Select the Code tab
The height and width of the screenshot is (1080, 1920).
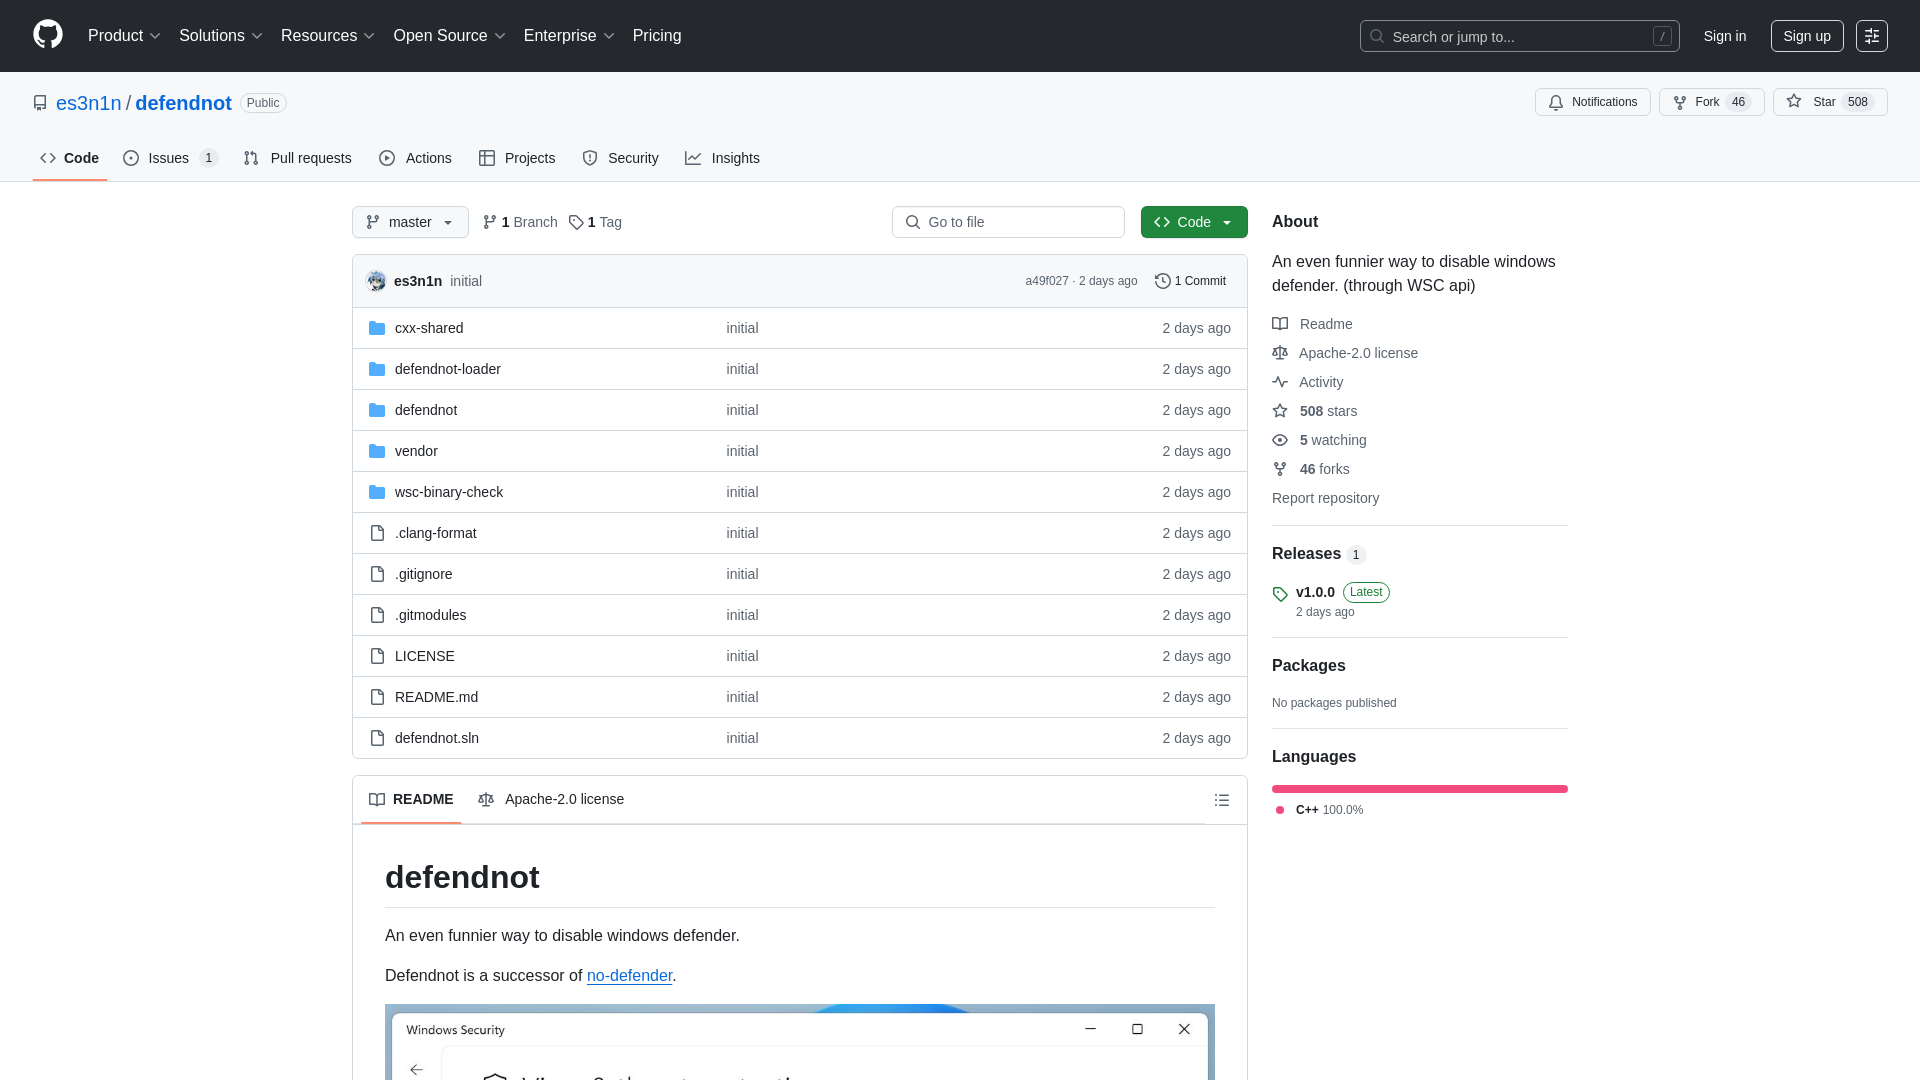69,158
